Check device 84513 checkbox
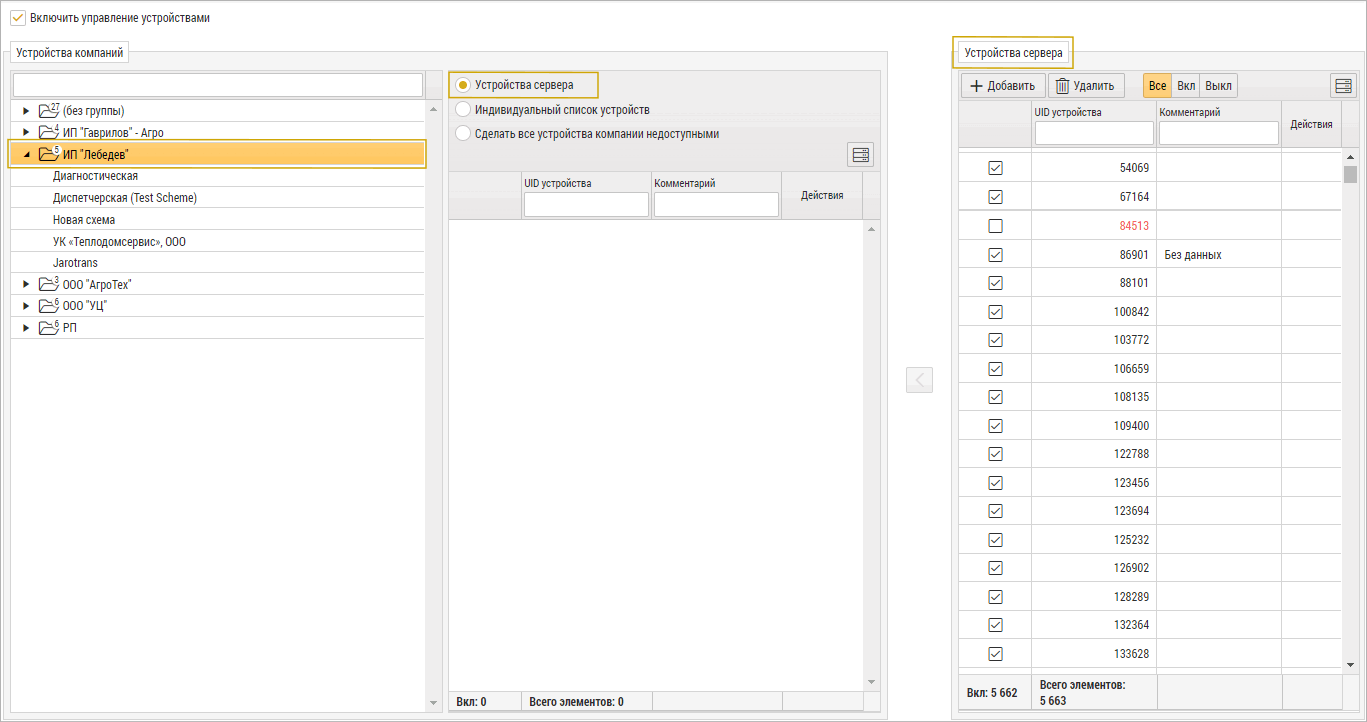This screenshot has height=722, width=1367. (995, 226)
